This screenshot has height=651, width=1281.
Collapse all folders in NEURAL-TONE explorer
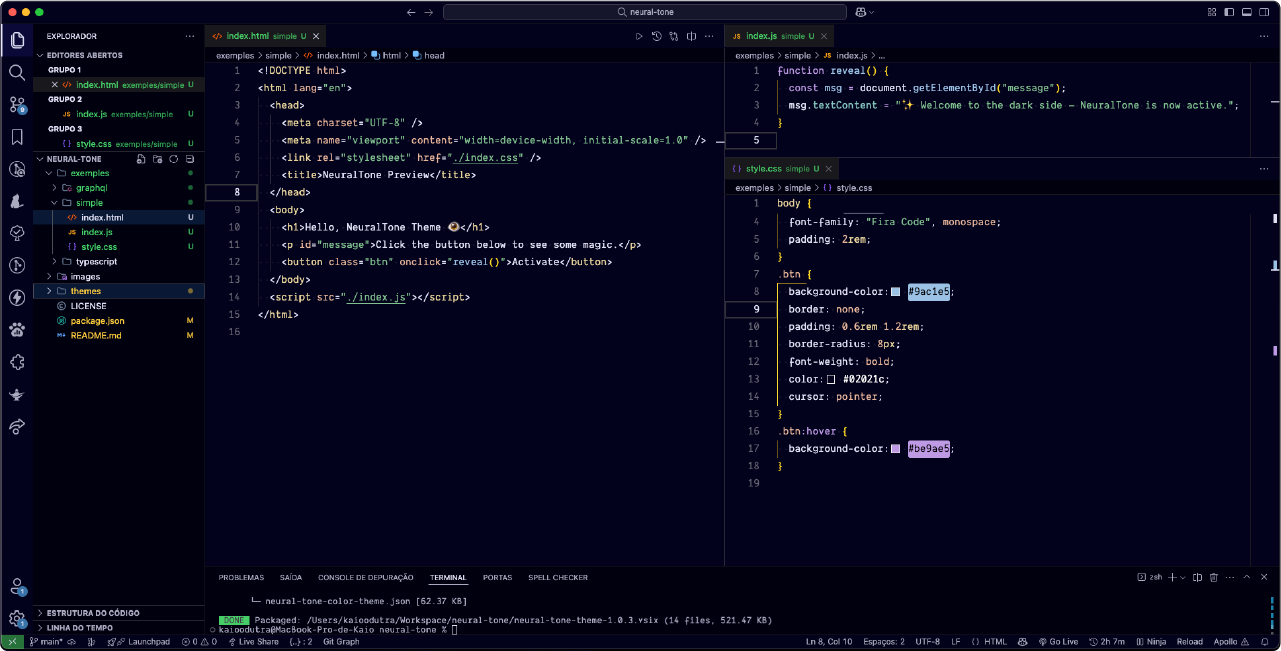pyautogui.click(x=190, y=159)
